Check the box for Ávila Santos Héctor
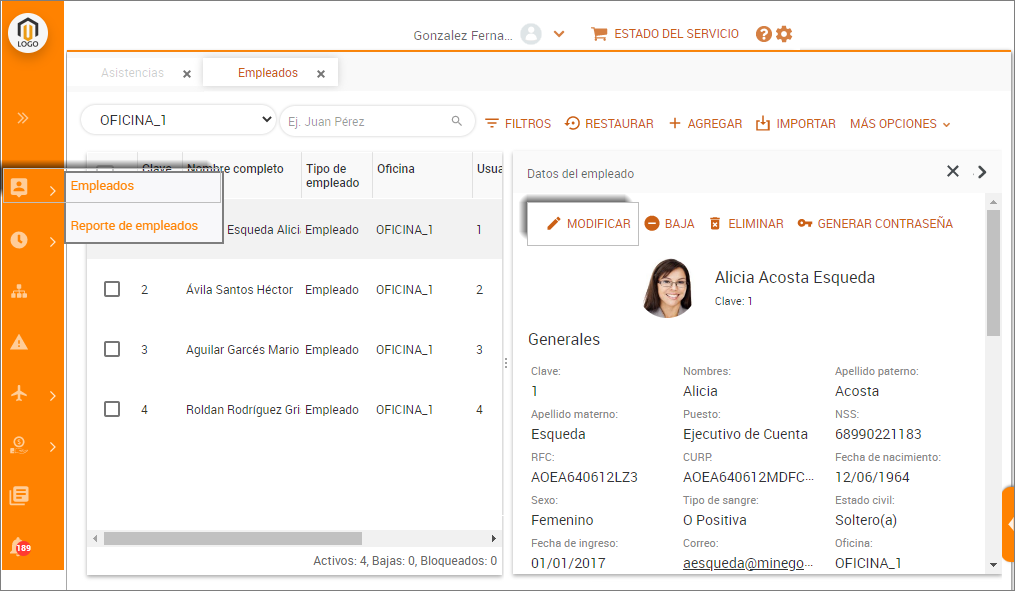The height and width of the screenshot is (591, 1015). click(112, 289)
